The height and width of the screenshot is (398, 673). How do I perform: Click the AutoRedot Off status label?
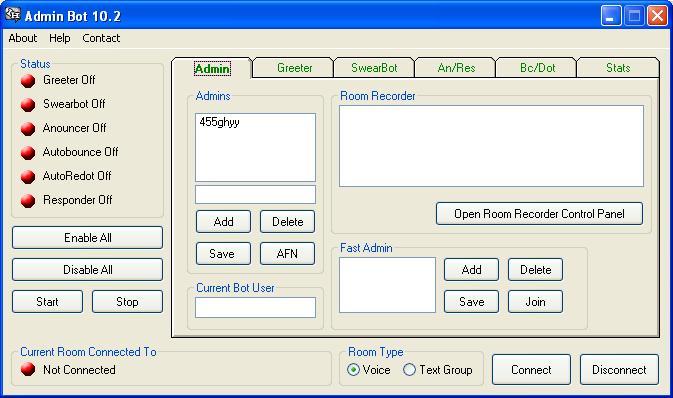tap(77, 176)
